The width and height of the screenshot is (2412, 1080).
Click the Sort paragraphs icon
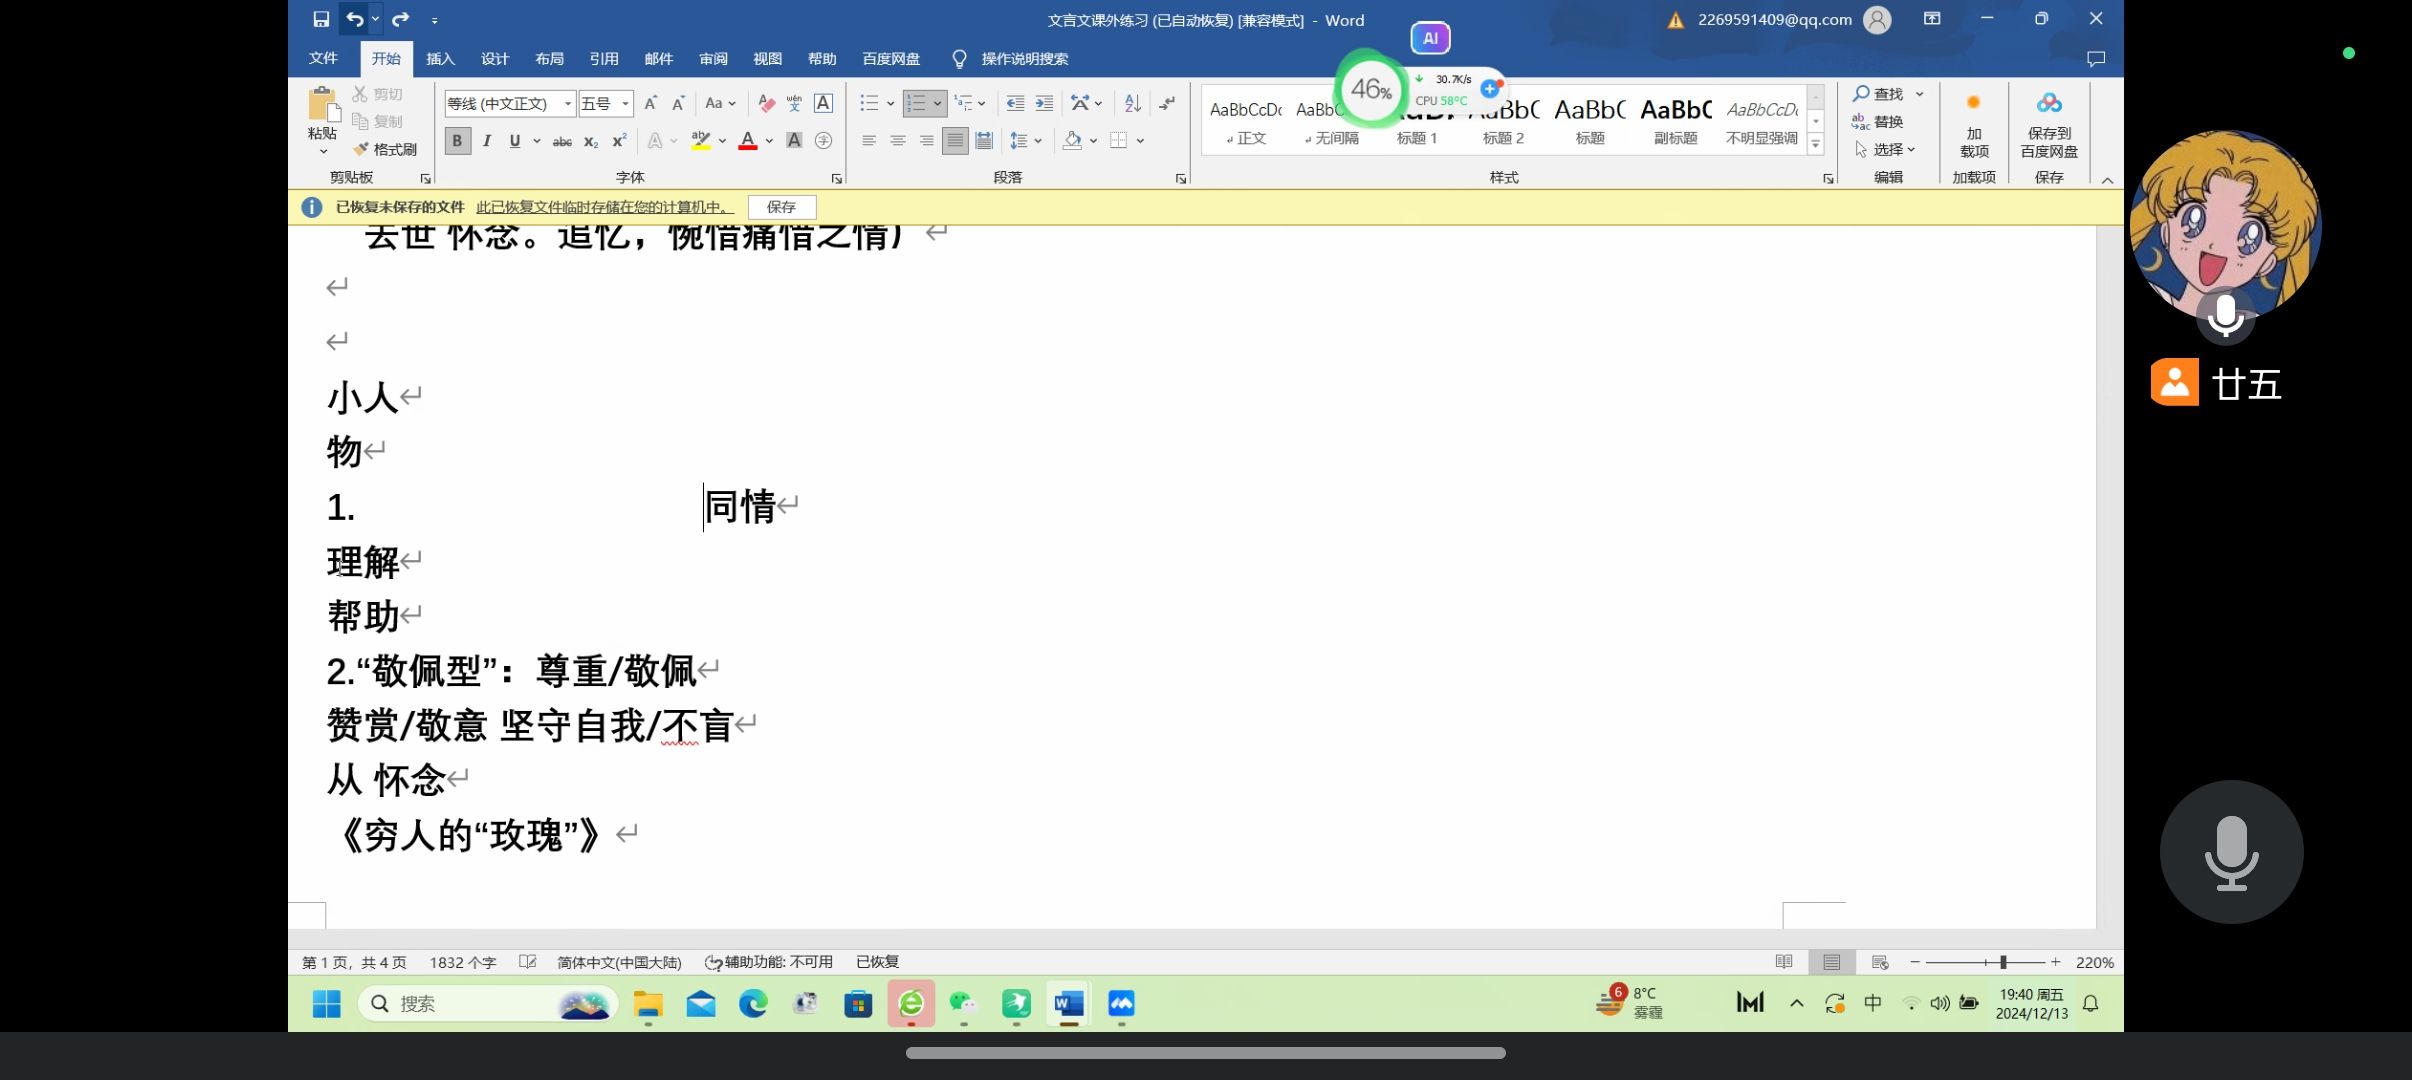click(x=1132, y=103)
